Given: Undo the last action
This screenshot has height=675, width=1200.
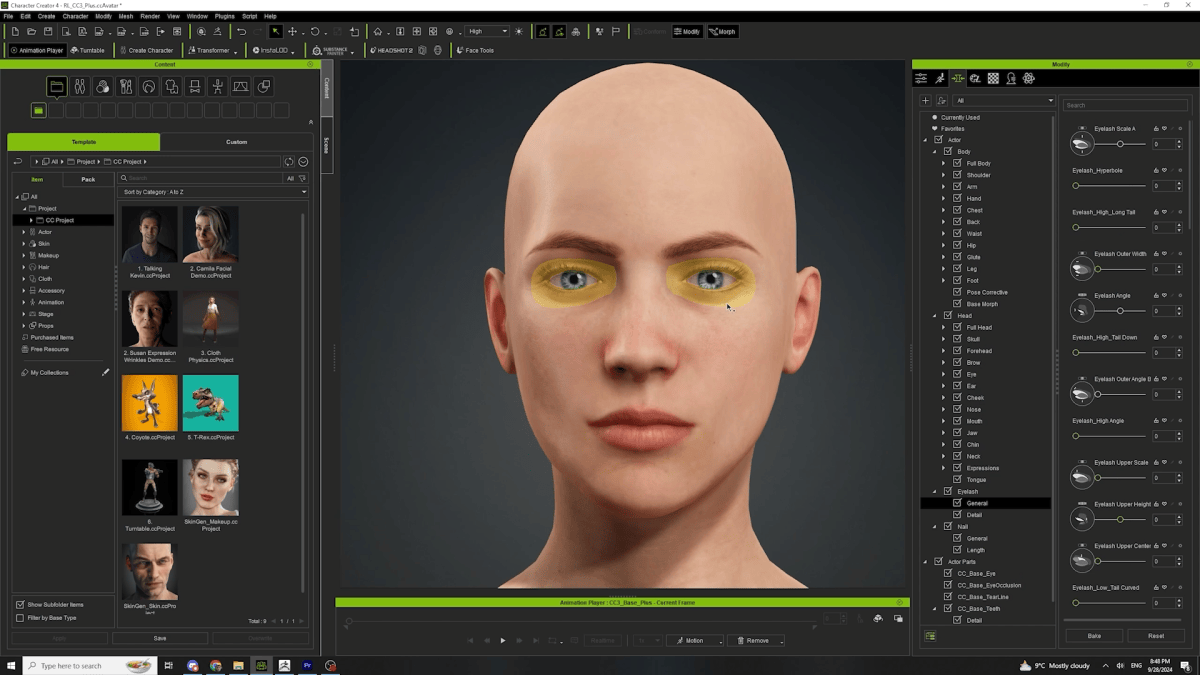Looking at the screenshot, I should 241,32.
